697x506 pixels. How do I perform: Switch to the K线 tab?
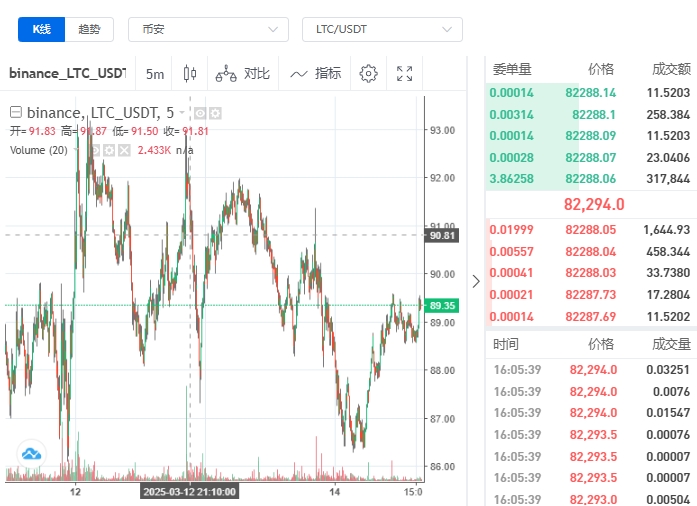(x=41, y=29)
